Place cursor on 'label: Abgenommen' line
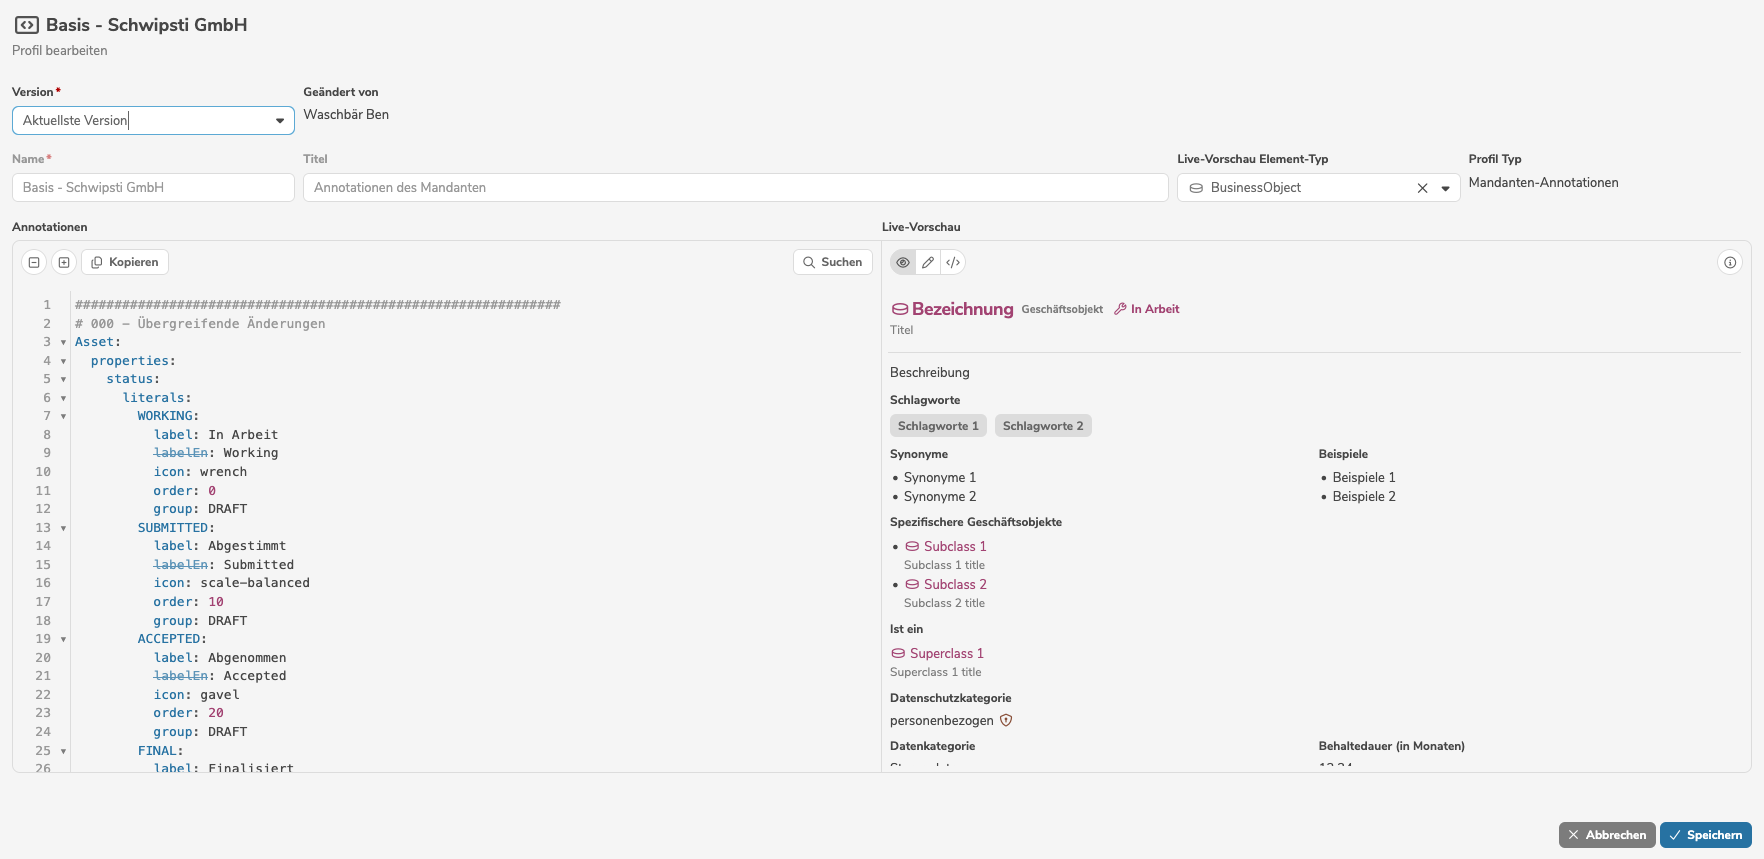This screenshot has height=859, width=1764. point(220,658)
